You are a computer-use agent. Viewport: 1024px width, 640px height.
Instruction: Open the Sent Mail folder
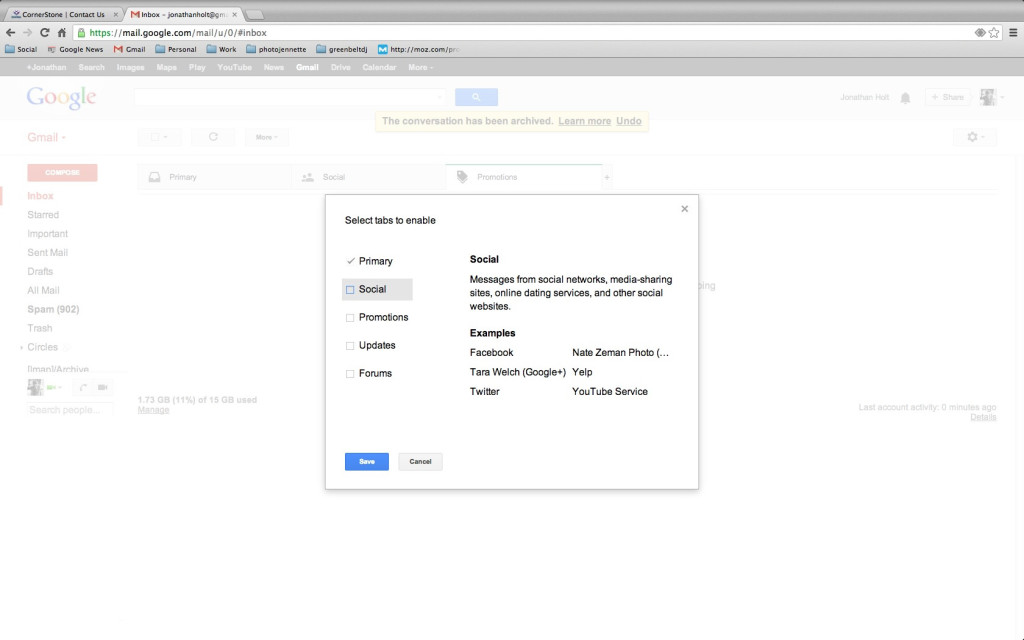pos(48,253)
